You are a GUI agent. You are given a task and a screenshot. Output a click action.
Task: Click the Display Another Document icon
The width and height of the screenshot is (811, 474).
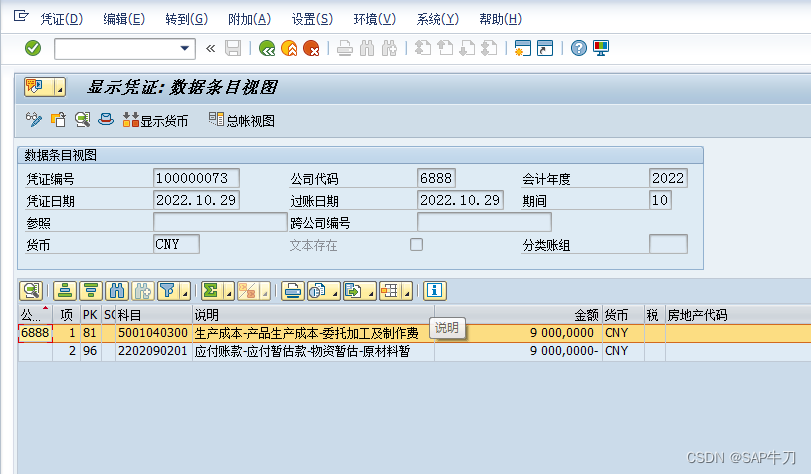(58, 120)
